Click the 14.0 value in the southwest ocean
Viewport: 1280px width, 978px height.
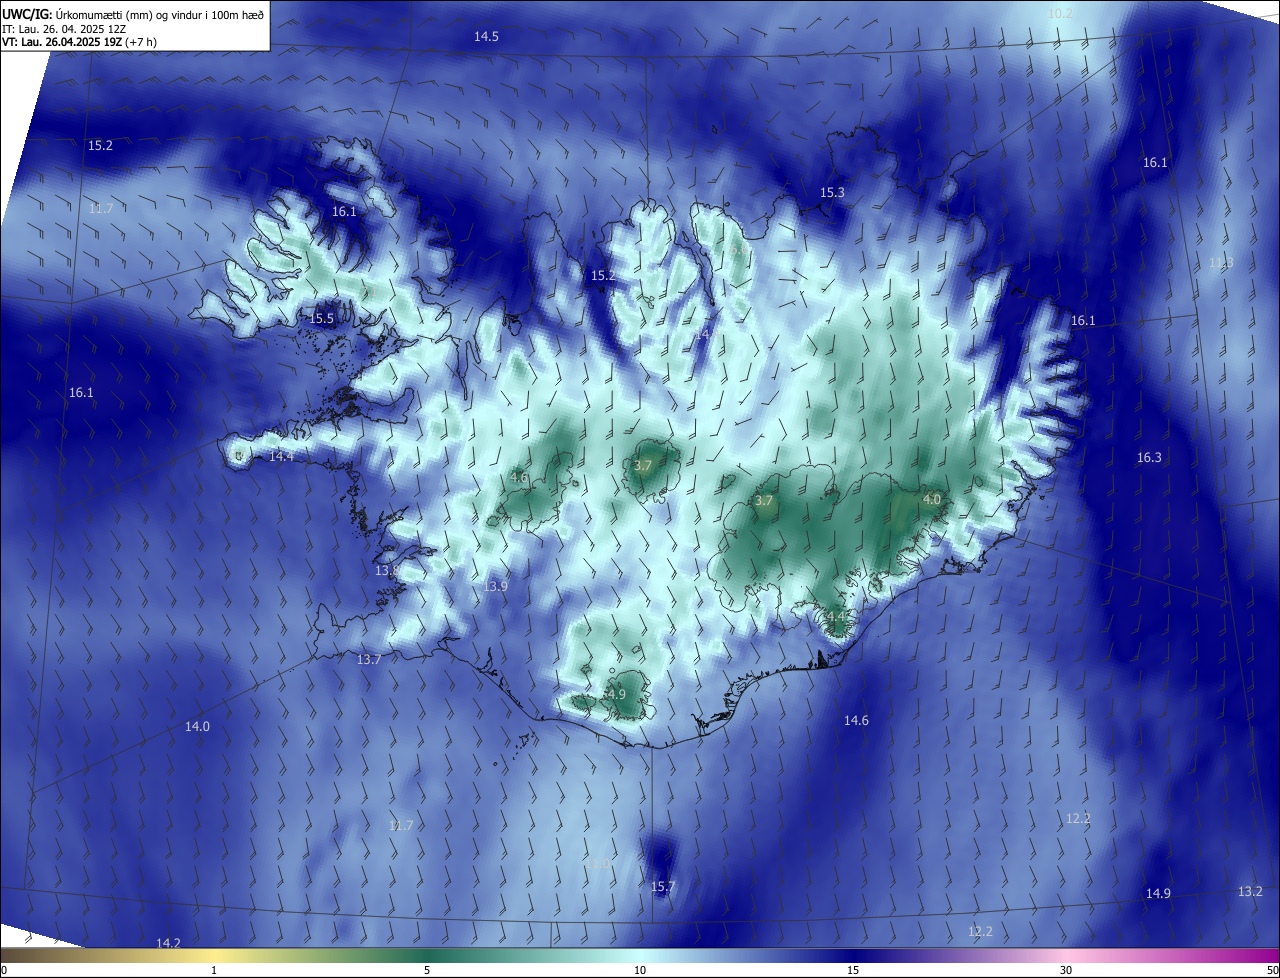pyautogui.click(x=197, y=726)
